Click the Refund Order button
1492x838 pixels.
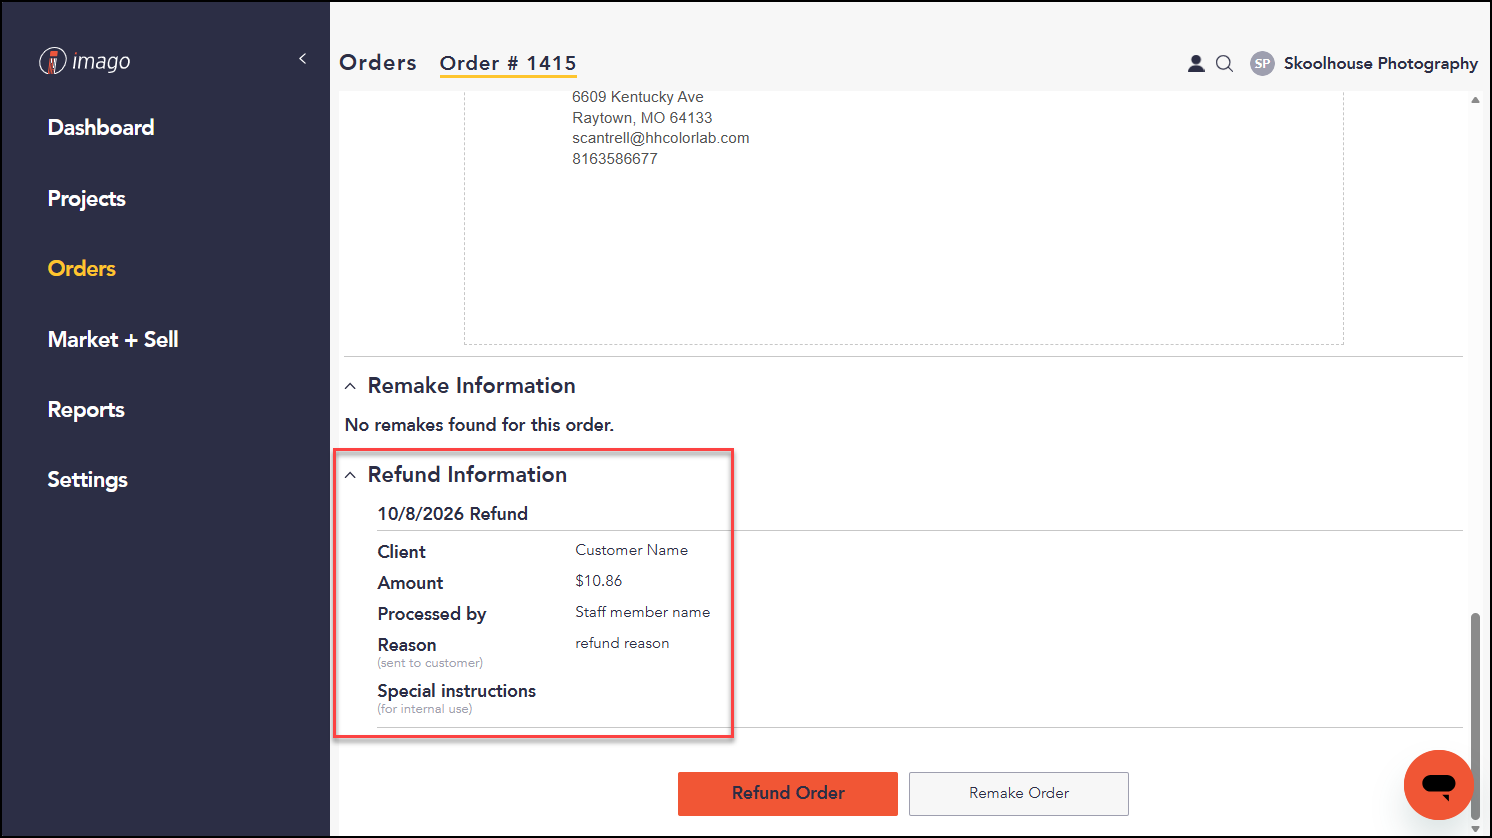pos(788,793)
